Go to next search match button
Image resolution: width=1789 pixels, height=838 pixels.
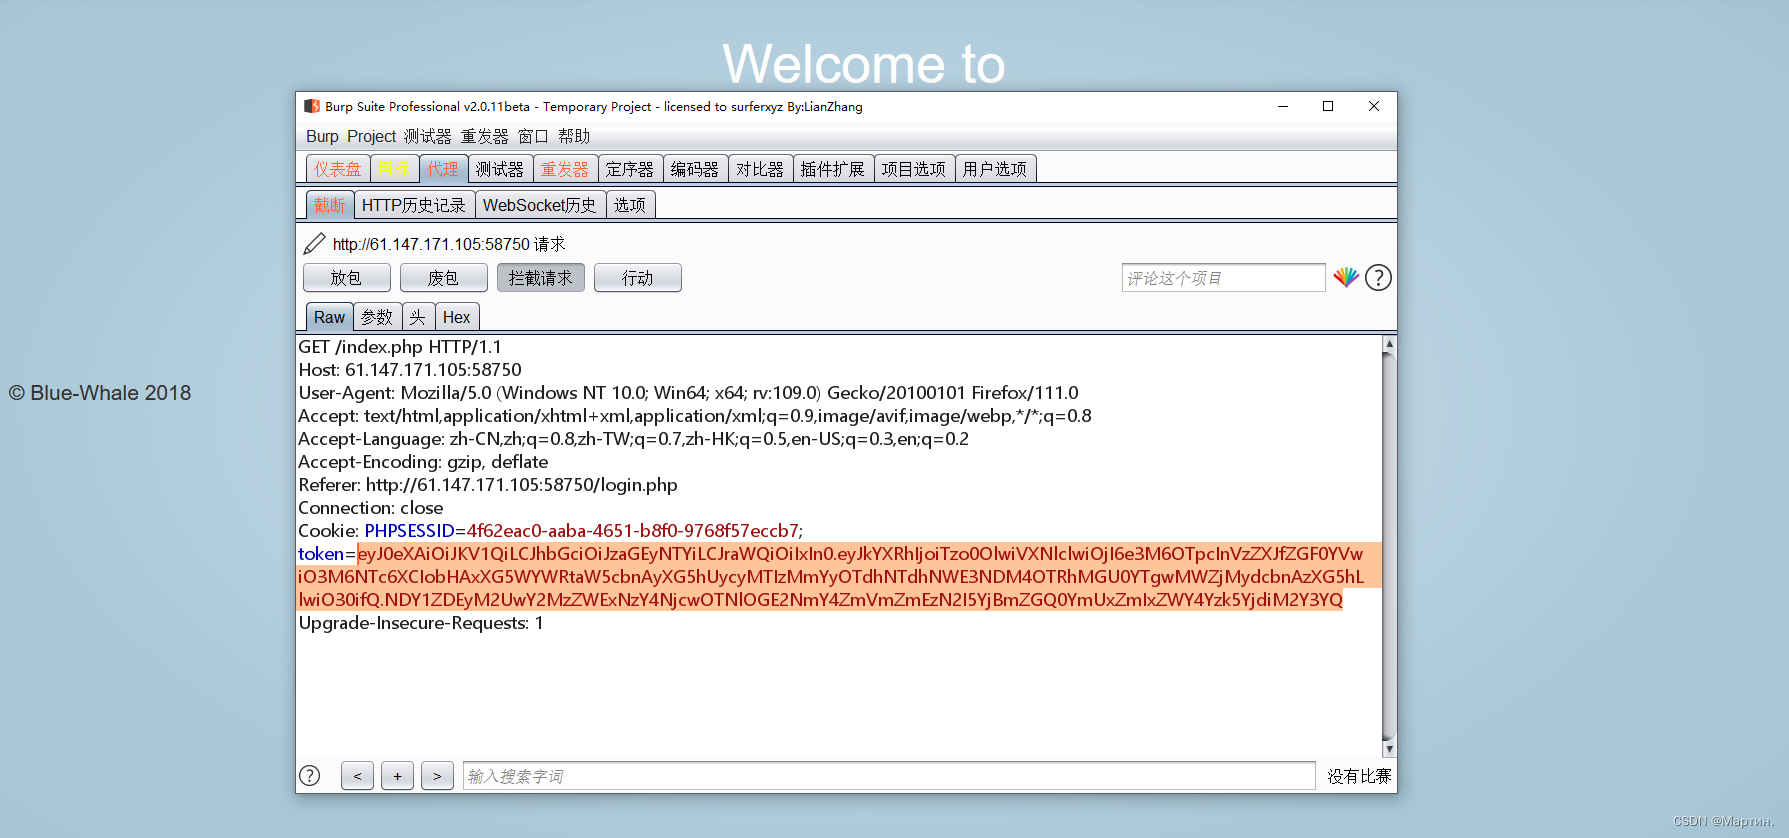pyautogui.click(x=437, y=776)
